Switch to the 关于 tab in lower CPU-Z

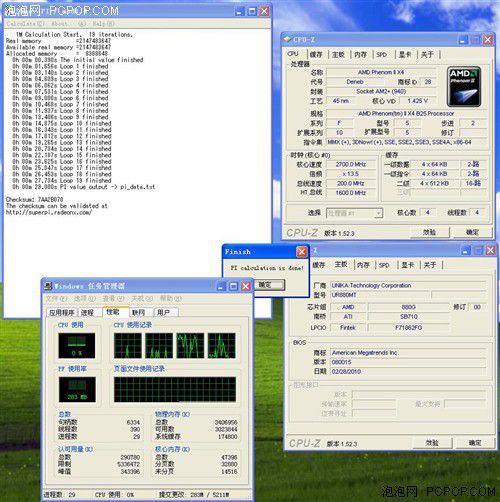430,265
